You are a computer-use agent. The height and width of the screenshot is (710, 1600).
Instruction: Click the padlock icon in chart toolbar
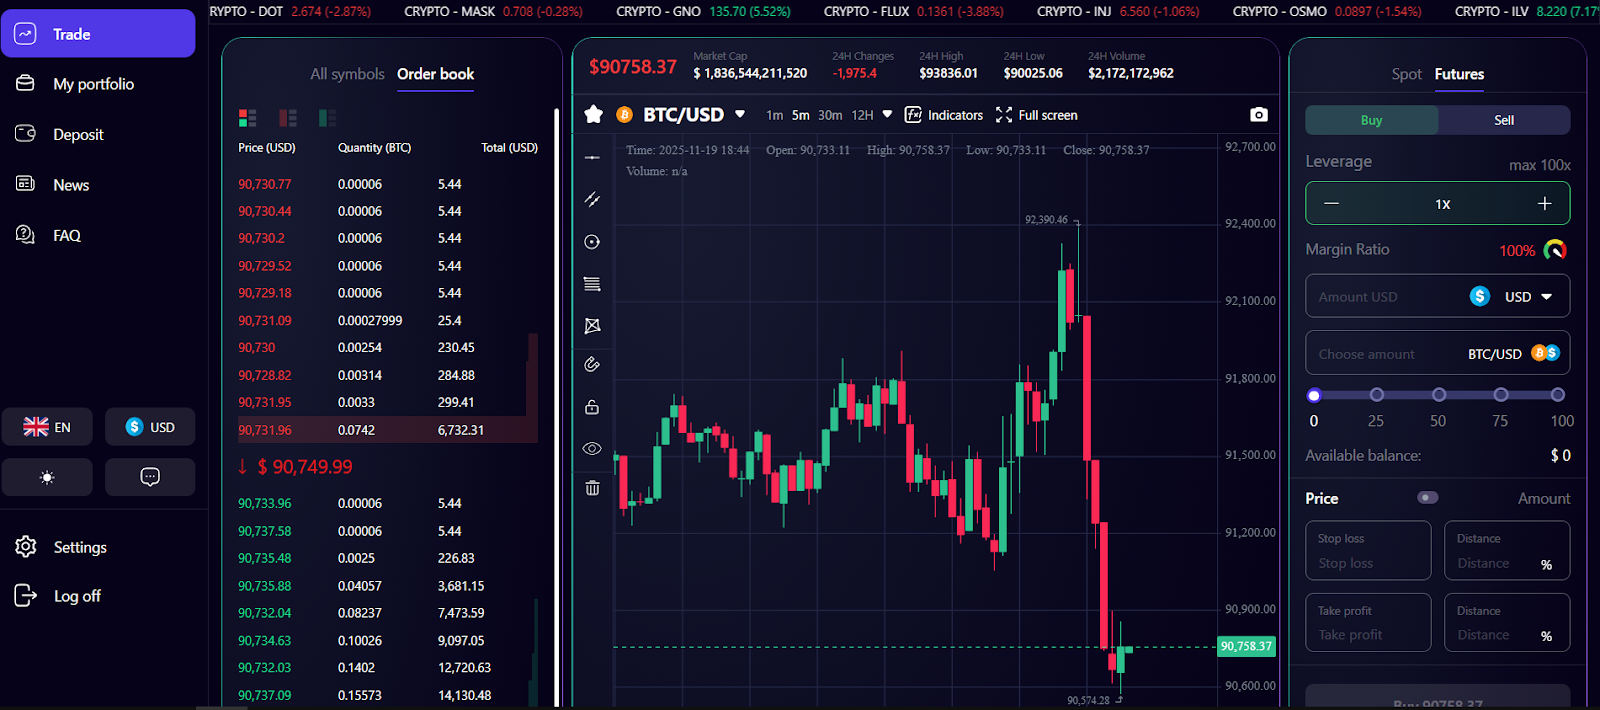pyautogui.click(x=592, y=407)
